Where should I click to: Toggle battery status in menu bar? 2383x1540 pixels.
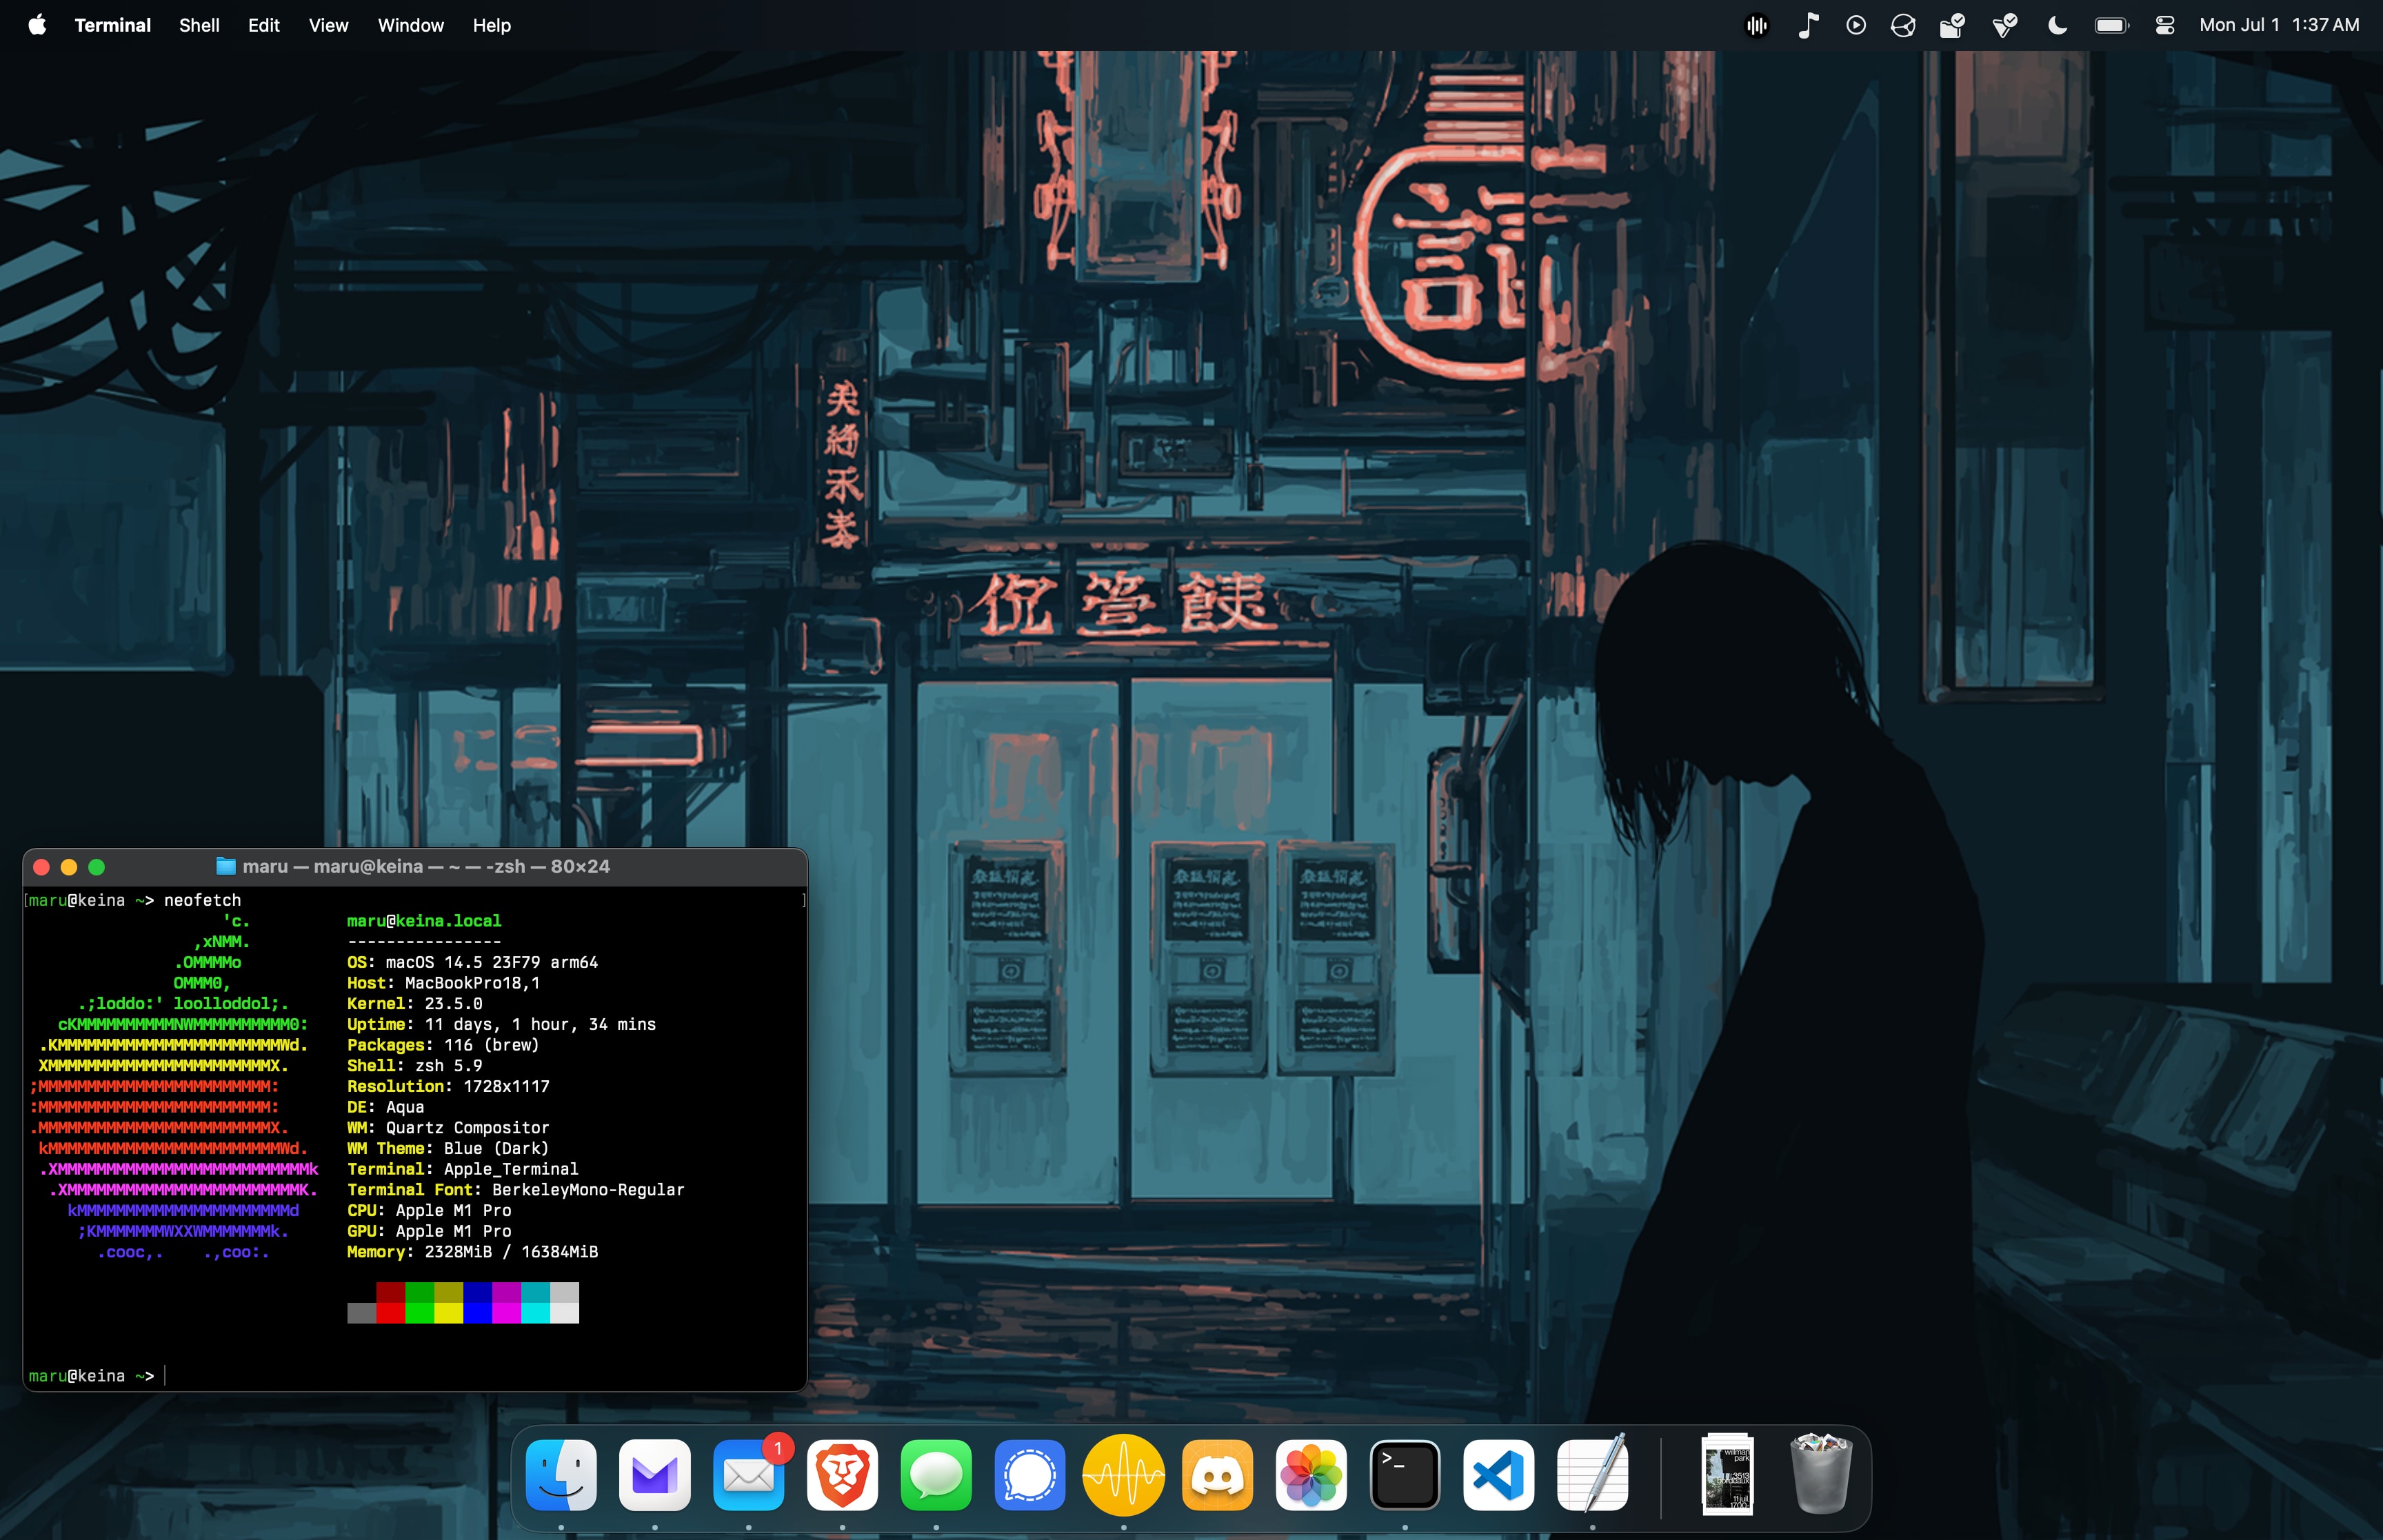2111,23
